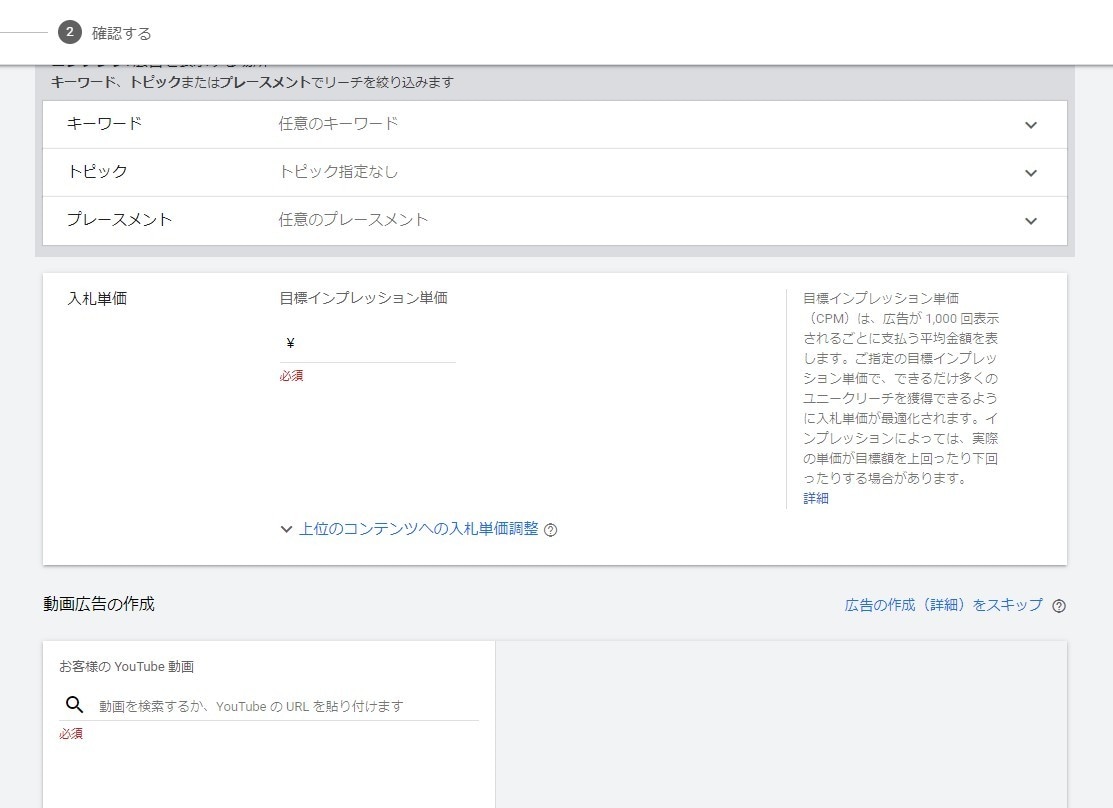Click the 目標インプレッション単価 field label
This screenshot has width=1113, height=808.
pos(363,297)
